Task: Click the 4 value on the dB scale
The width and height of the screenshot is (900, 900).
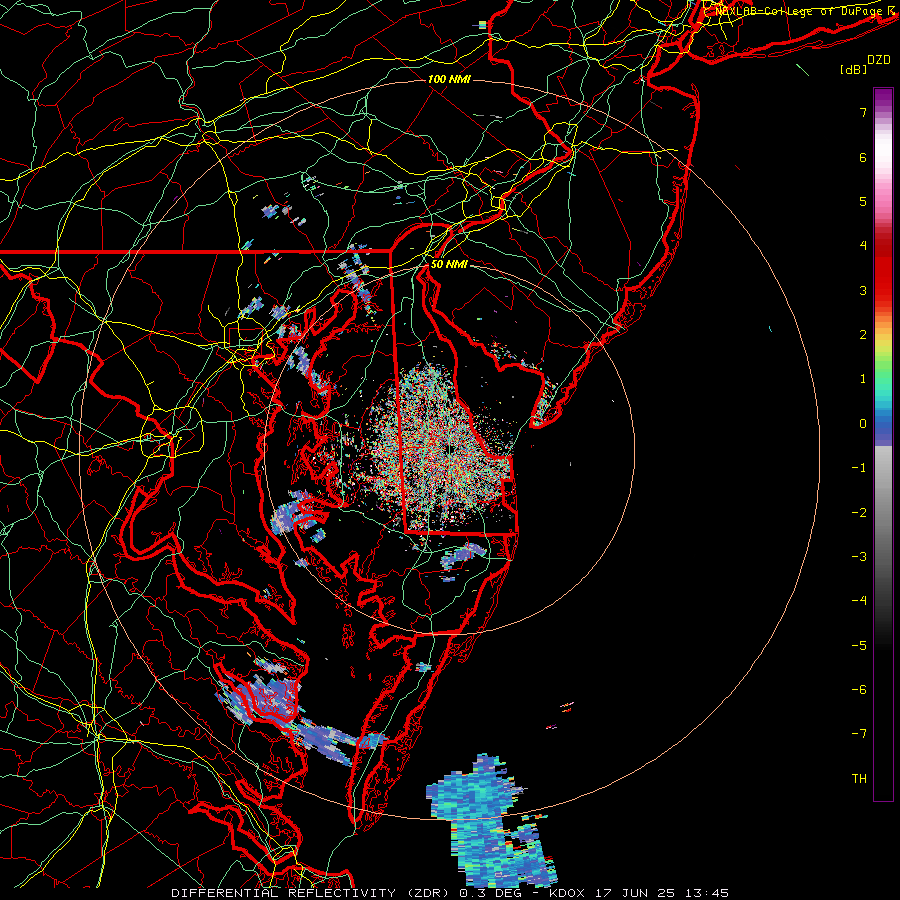Action: 863,246
